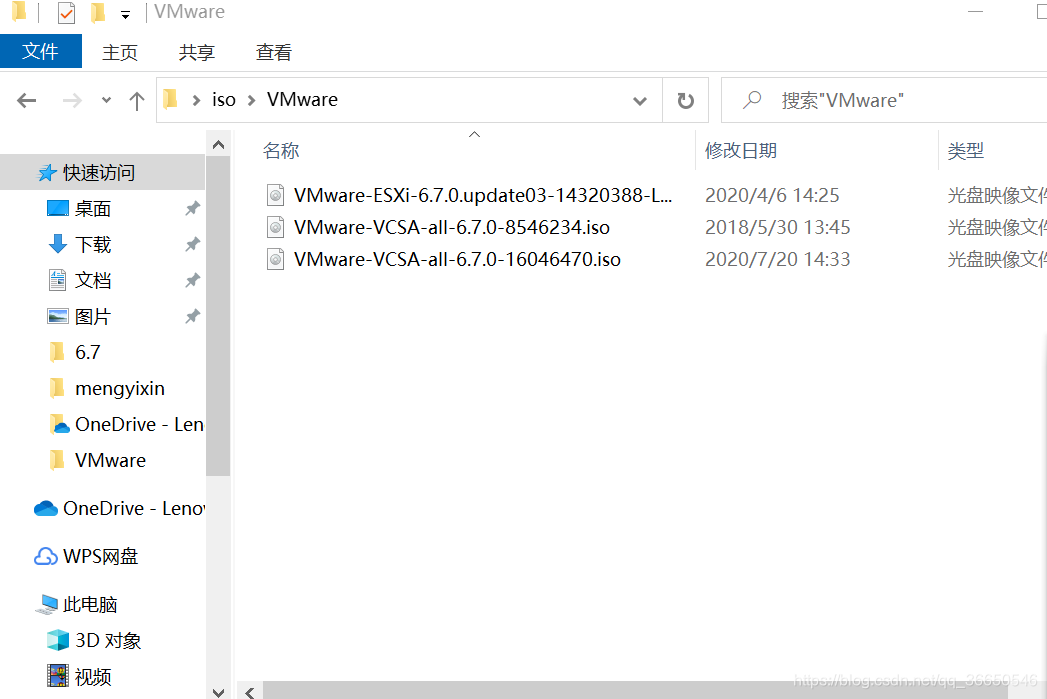1047x699 pixels.
Task: Go up one folder level arrow
Action: tap(137, 101)
